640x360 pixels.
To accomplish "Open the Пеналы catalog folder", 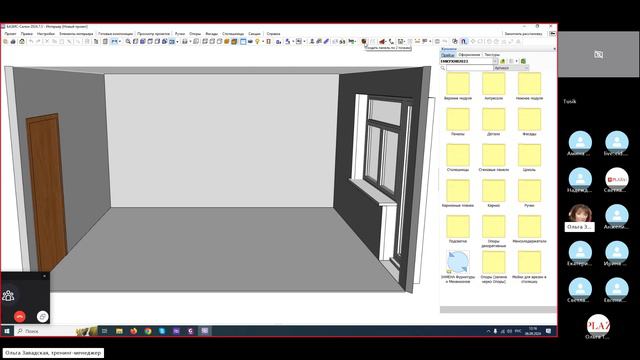I will coord(458,122).
